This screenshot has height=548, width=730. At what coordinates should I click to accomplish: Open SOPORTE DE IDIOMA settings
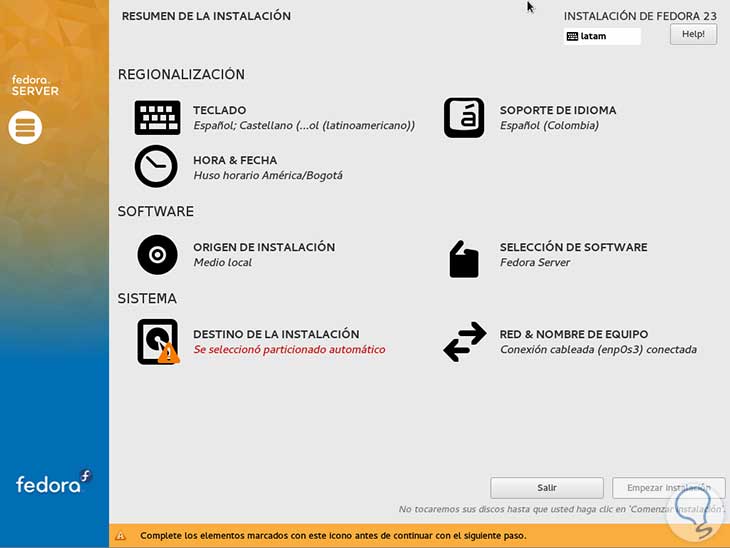click(x=558, y=110)
